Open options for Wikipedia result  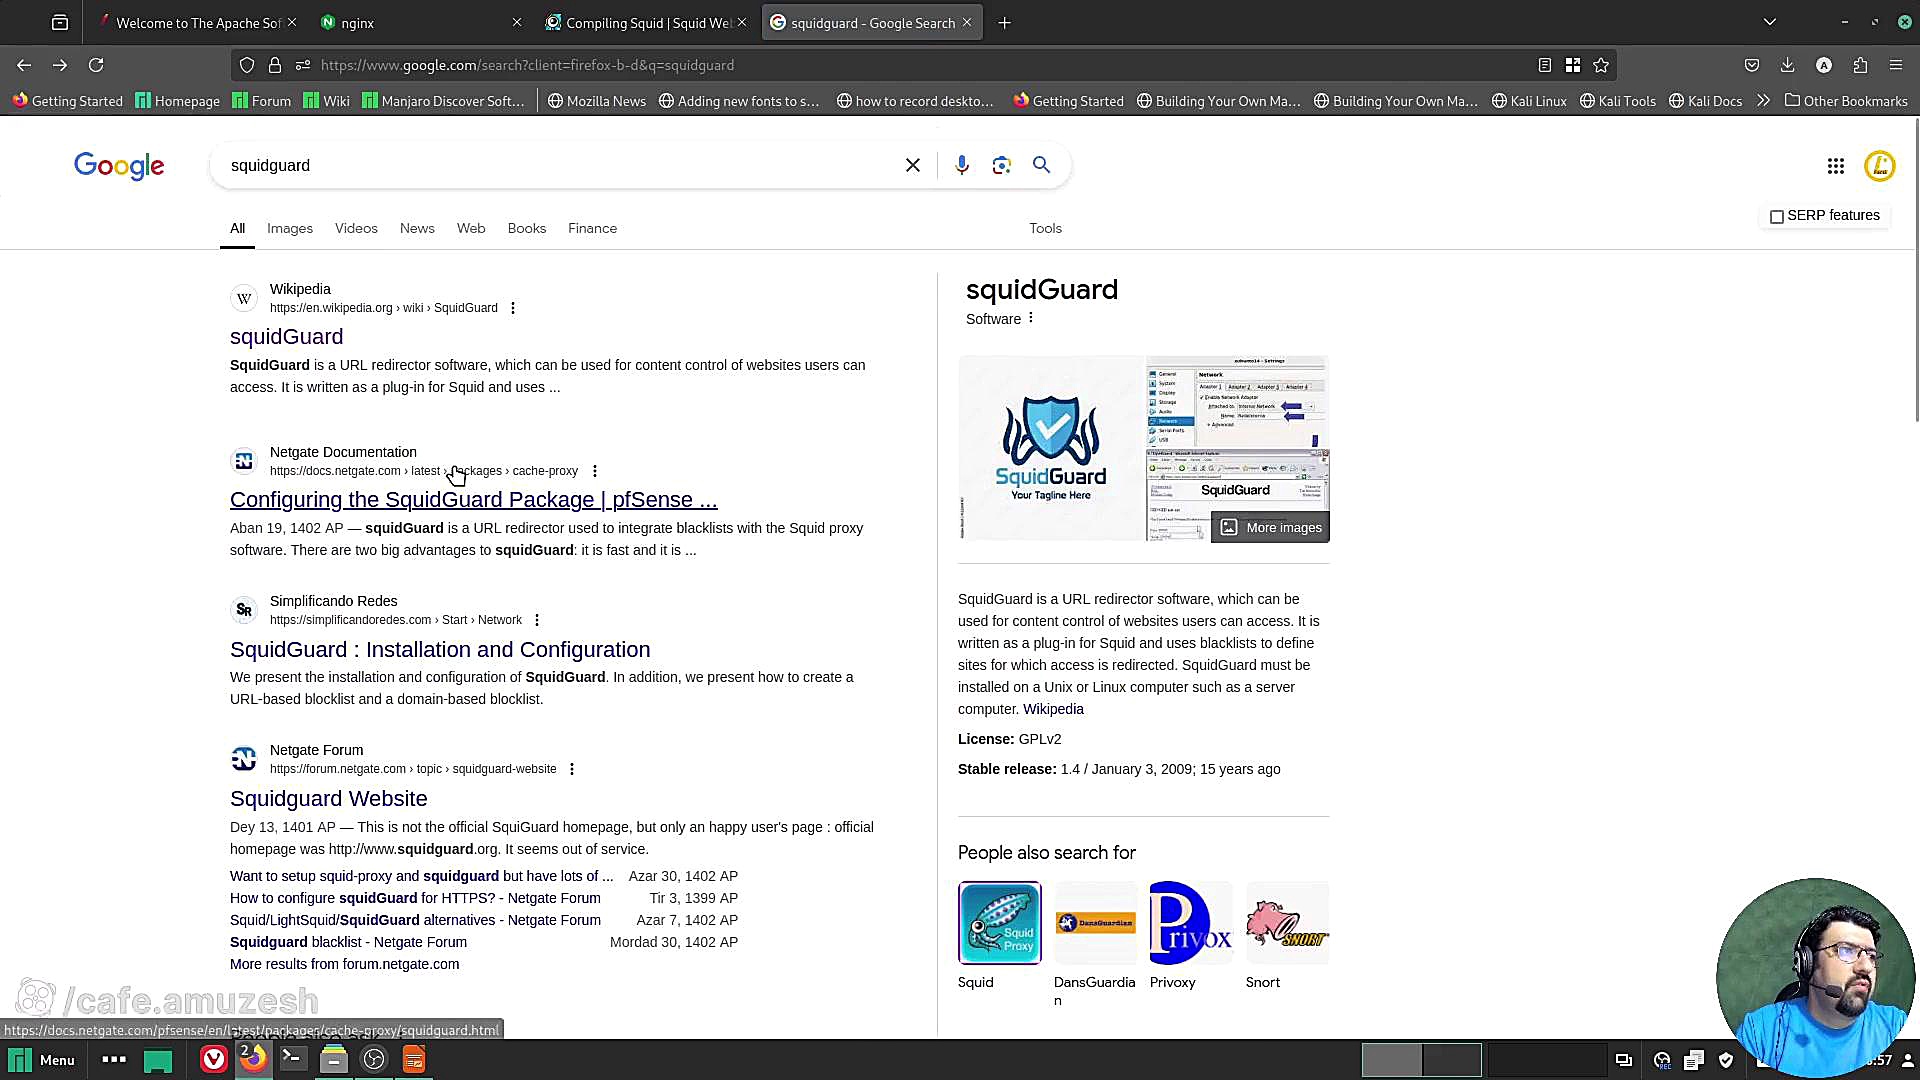point(513,308)
